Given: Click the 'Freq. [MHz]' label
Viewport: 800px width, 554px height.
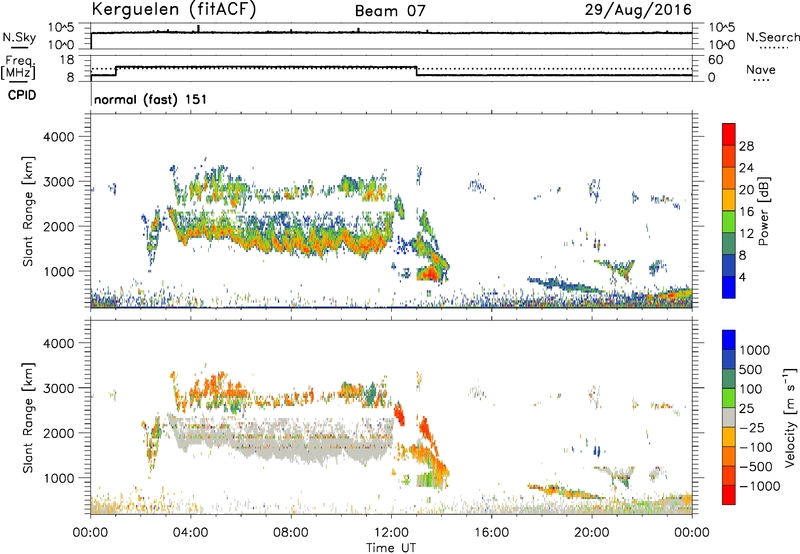Looking at the screenshot, I should point(18,67).
